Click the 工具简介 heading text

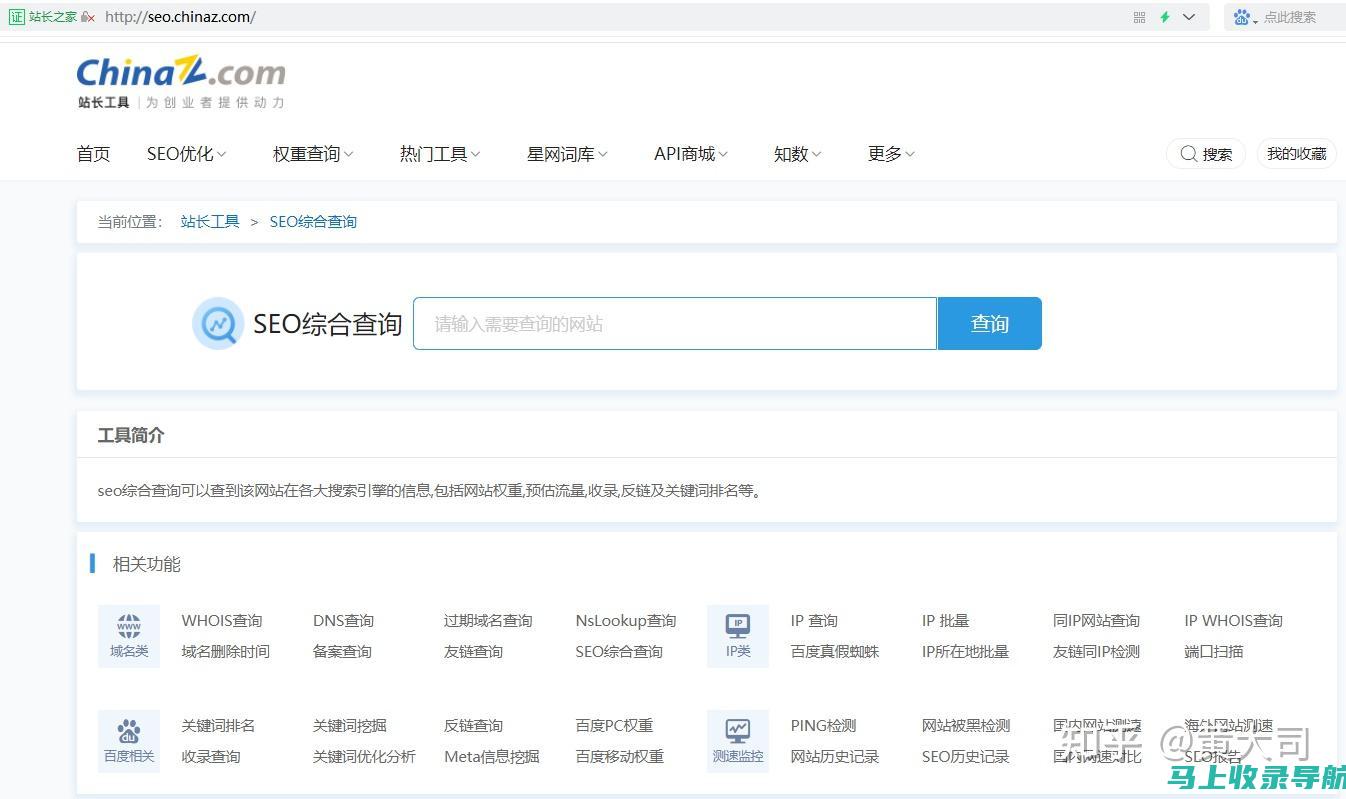pyautogui.click(x=131, y=435)
